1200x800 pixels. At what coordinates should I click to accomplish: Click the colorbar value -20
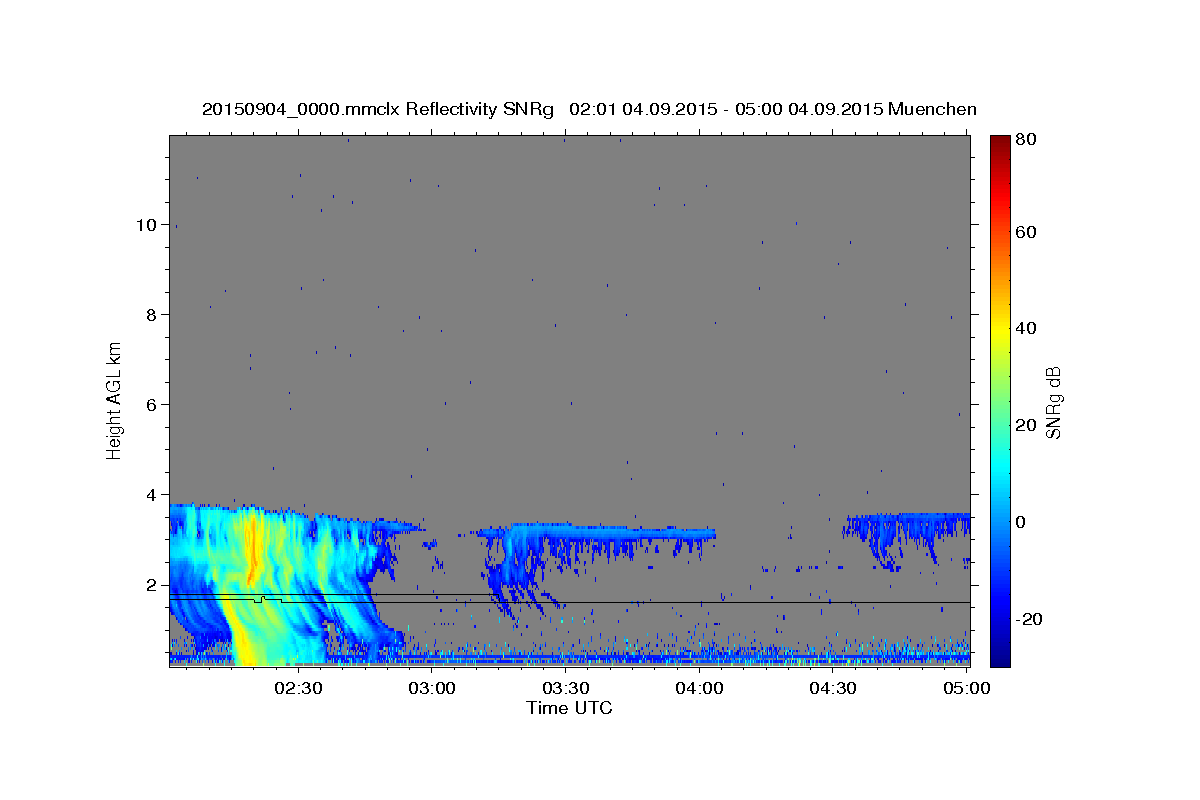tap(1028, 618)
